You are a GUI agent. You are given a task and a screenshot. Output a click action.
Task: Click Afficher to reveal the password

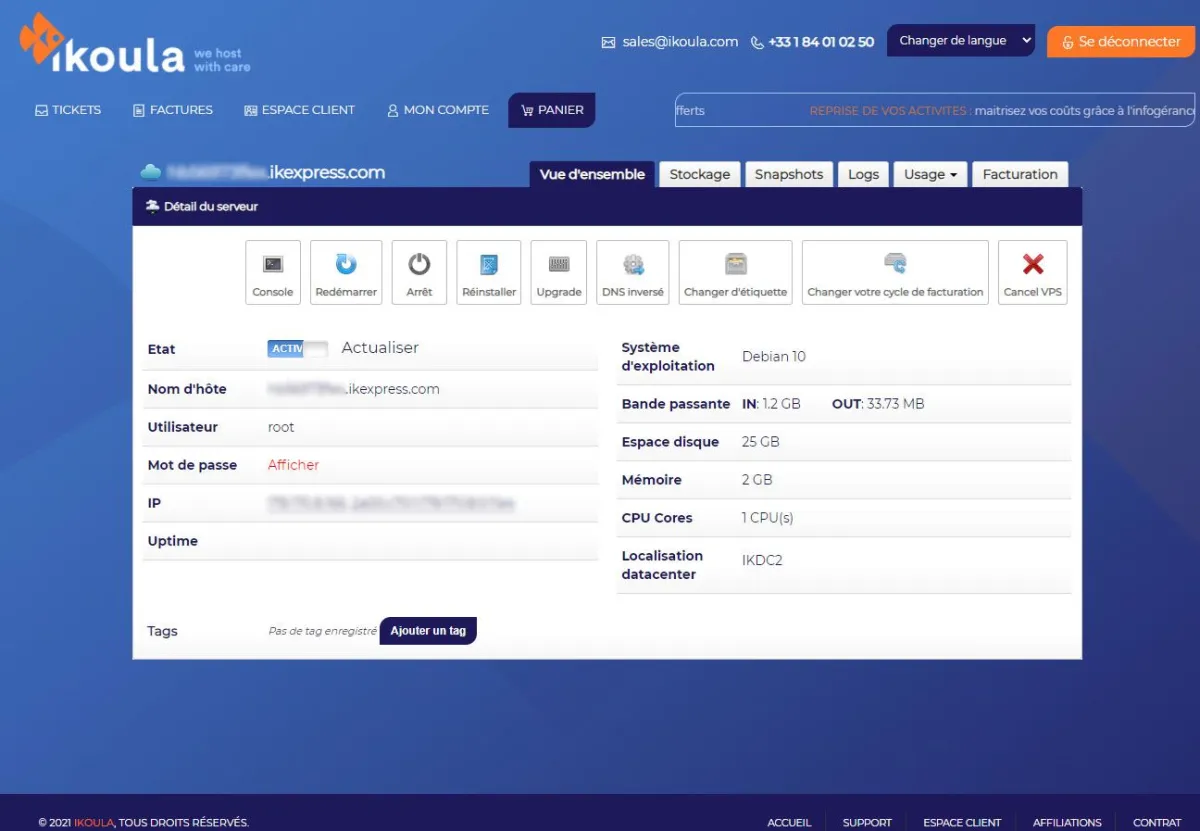(x=293, y=465)
